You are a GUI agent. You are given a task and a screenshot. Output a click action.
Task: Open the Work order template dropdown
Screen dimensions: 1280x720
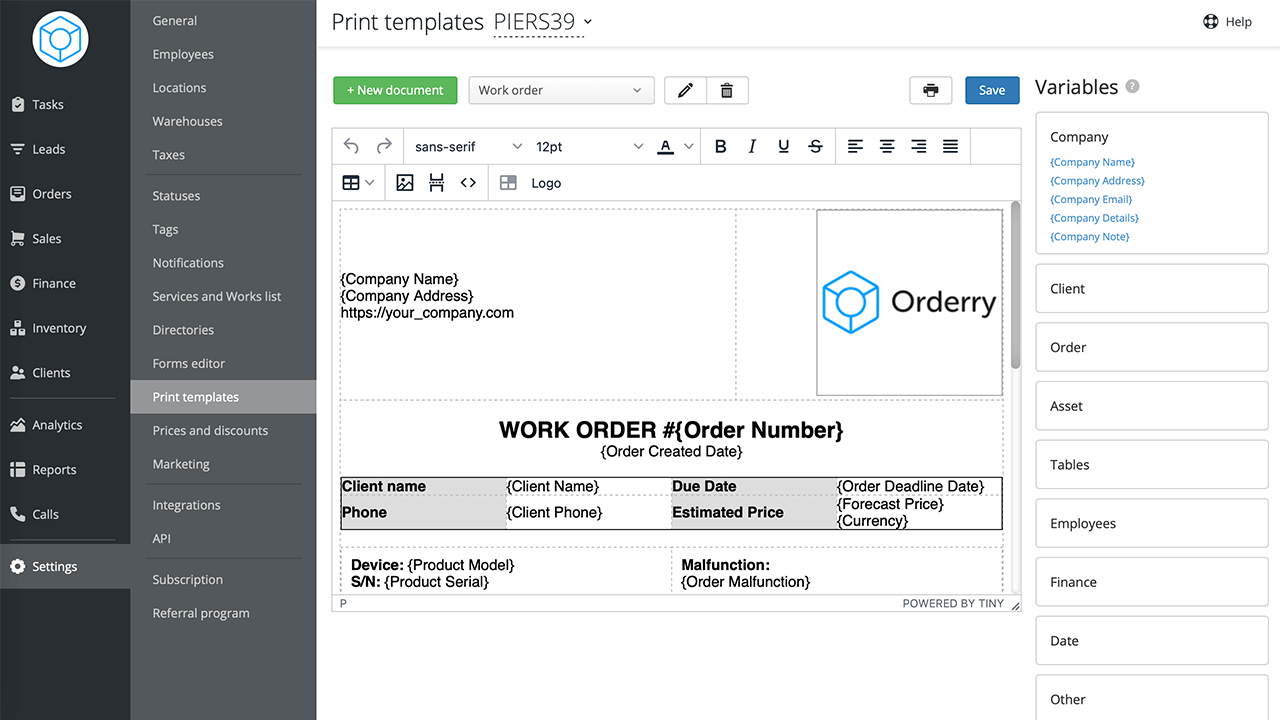tap(561, 90)
